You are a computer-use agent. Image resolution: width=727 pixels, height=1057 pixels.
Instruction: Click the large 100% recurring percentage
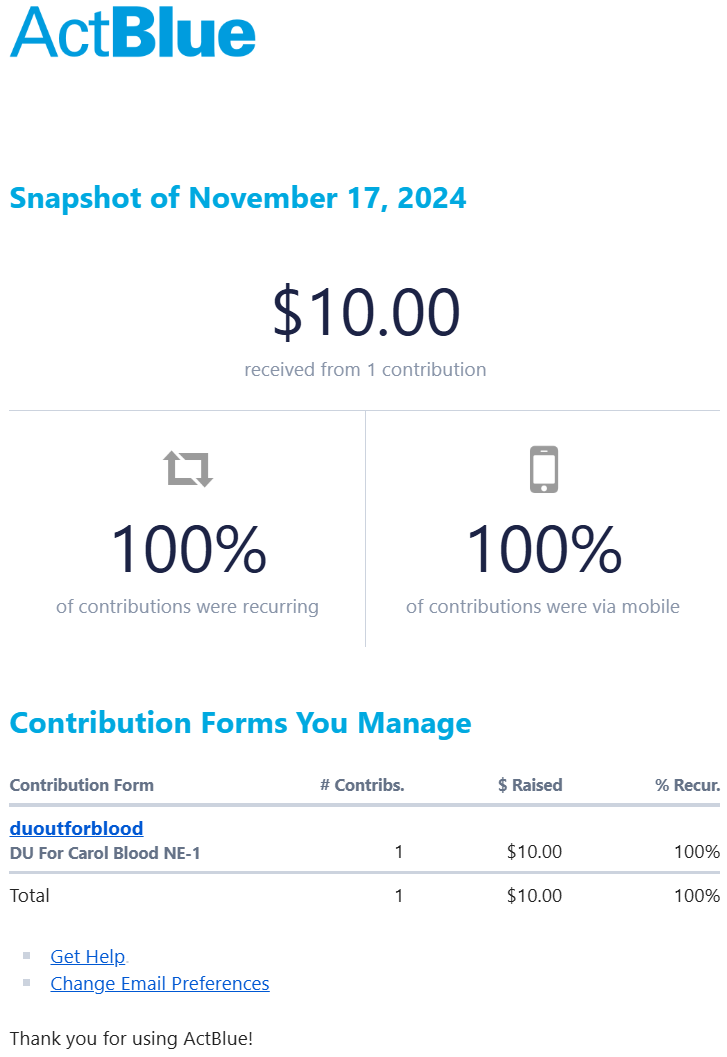188,550
